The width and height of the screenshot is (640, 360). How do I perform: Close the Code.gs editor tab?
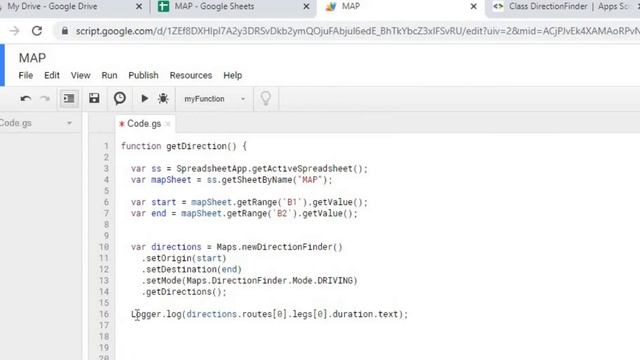pyautogui.click(x=168, y=124)
